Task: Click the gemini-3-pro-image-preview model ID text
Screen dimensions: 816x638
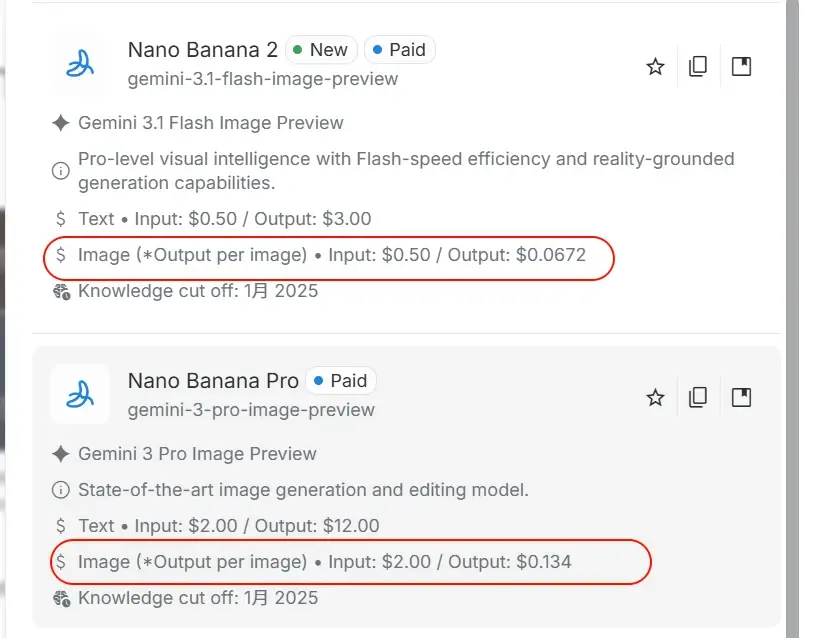Action: (251, 410)
